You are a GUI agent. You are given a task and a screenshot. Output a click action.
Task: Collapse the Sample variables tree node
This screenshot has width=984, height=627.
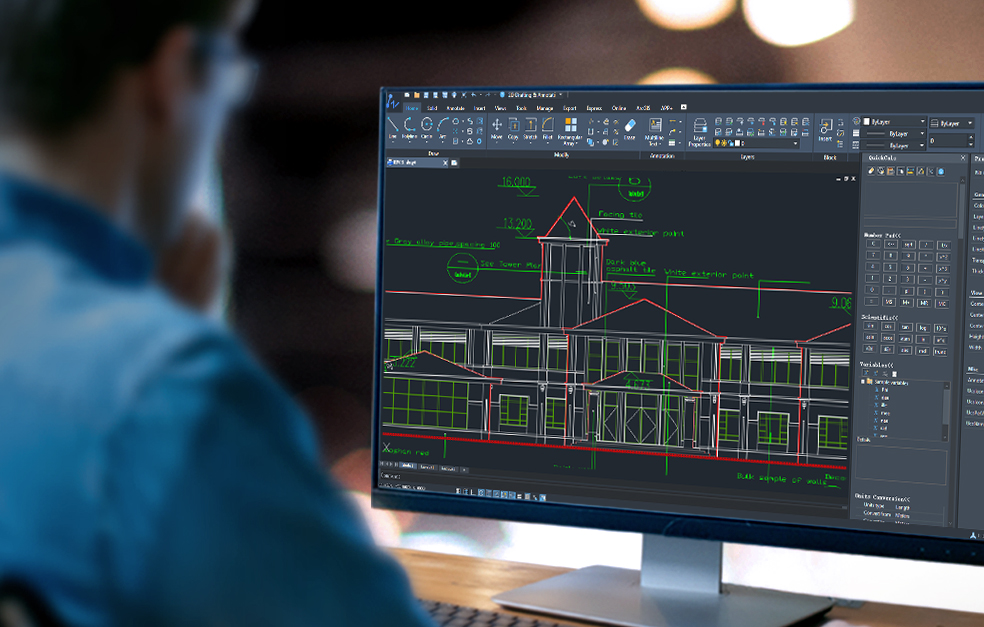point(864,382)
